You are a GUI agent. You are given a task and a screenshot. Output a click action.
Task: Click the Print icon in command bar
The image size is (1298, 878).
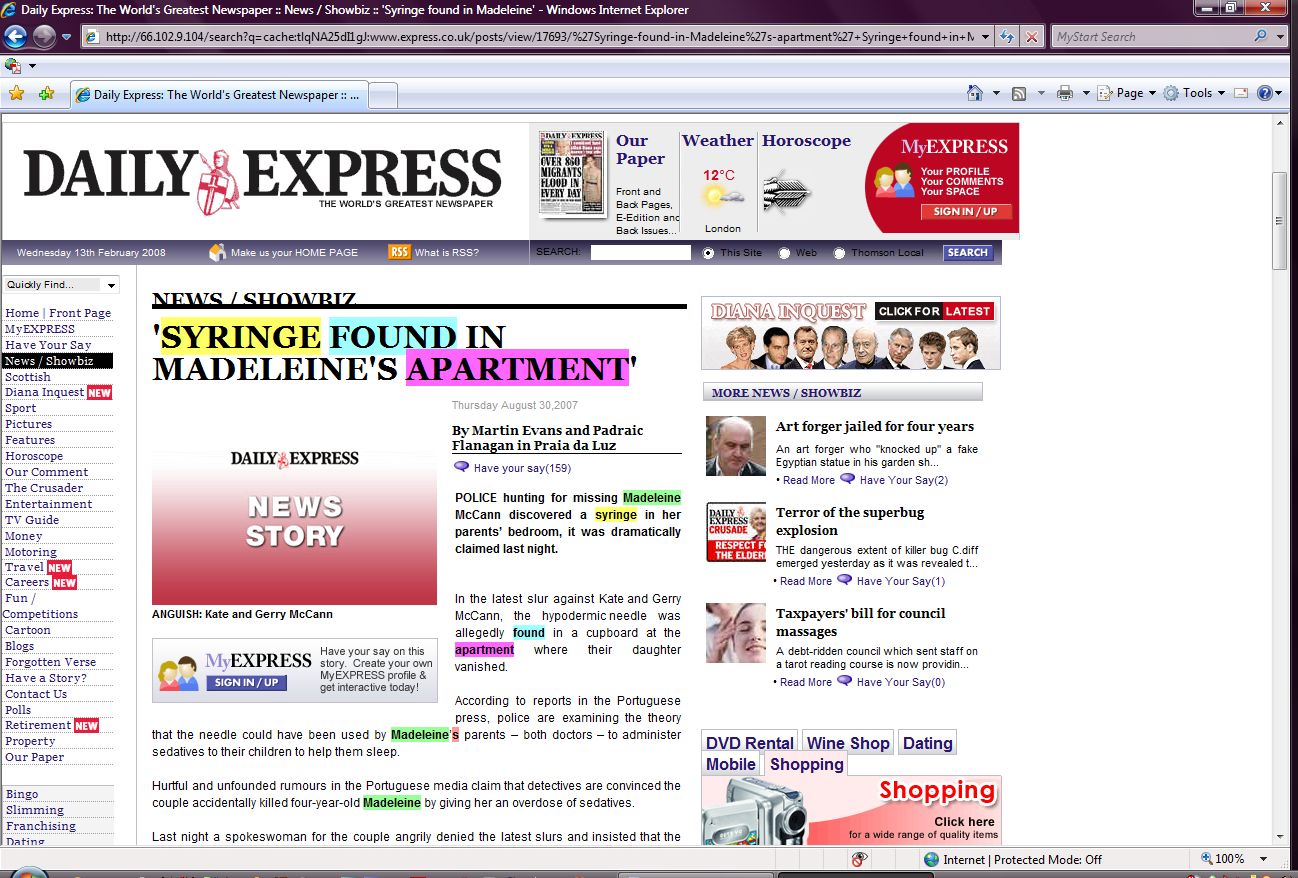pyautogui.click(x=1065, y=93)
